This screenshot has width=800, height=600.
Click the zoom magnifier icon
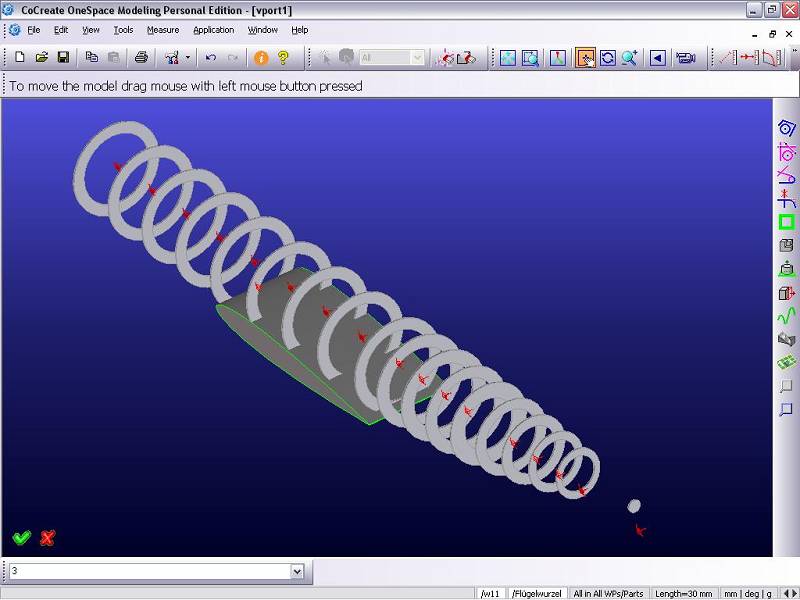coord(629,58)
